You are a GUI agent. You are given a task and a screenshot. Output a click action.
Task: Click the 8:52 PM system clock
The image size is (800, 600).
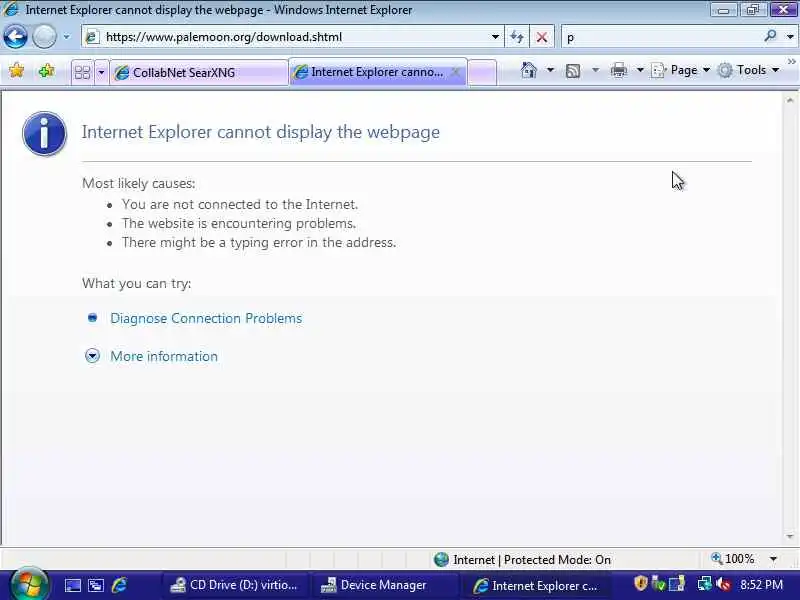(x=761, y=585)
